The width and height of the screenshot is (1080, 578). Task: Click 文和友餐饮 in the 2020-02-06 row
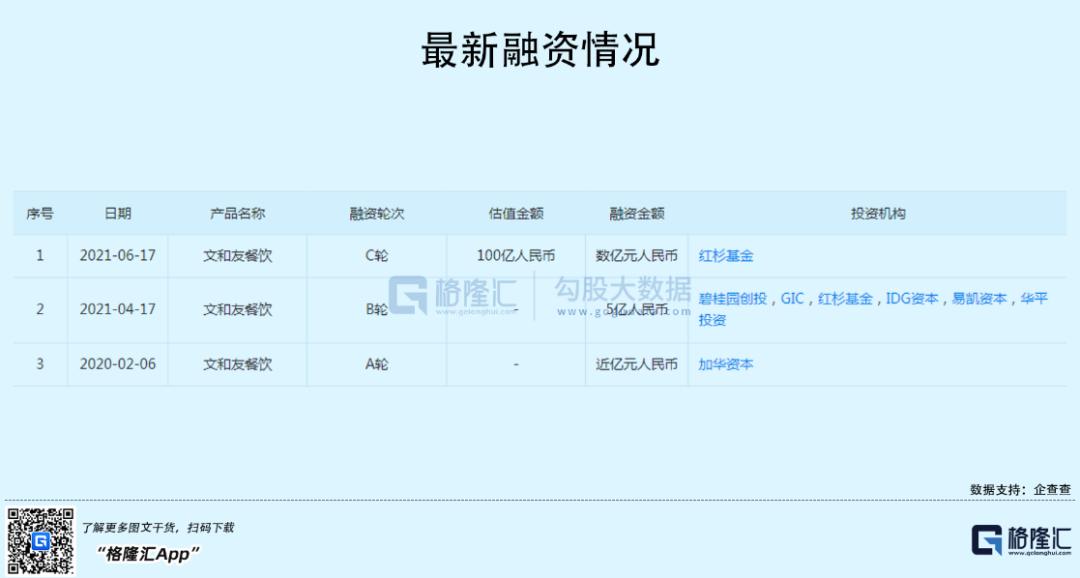click(x=238, y=364)
